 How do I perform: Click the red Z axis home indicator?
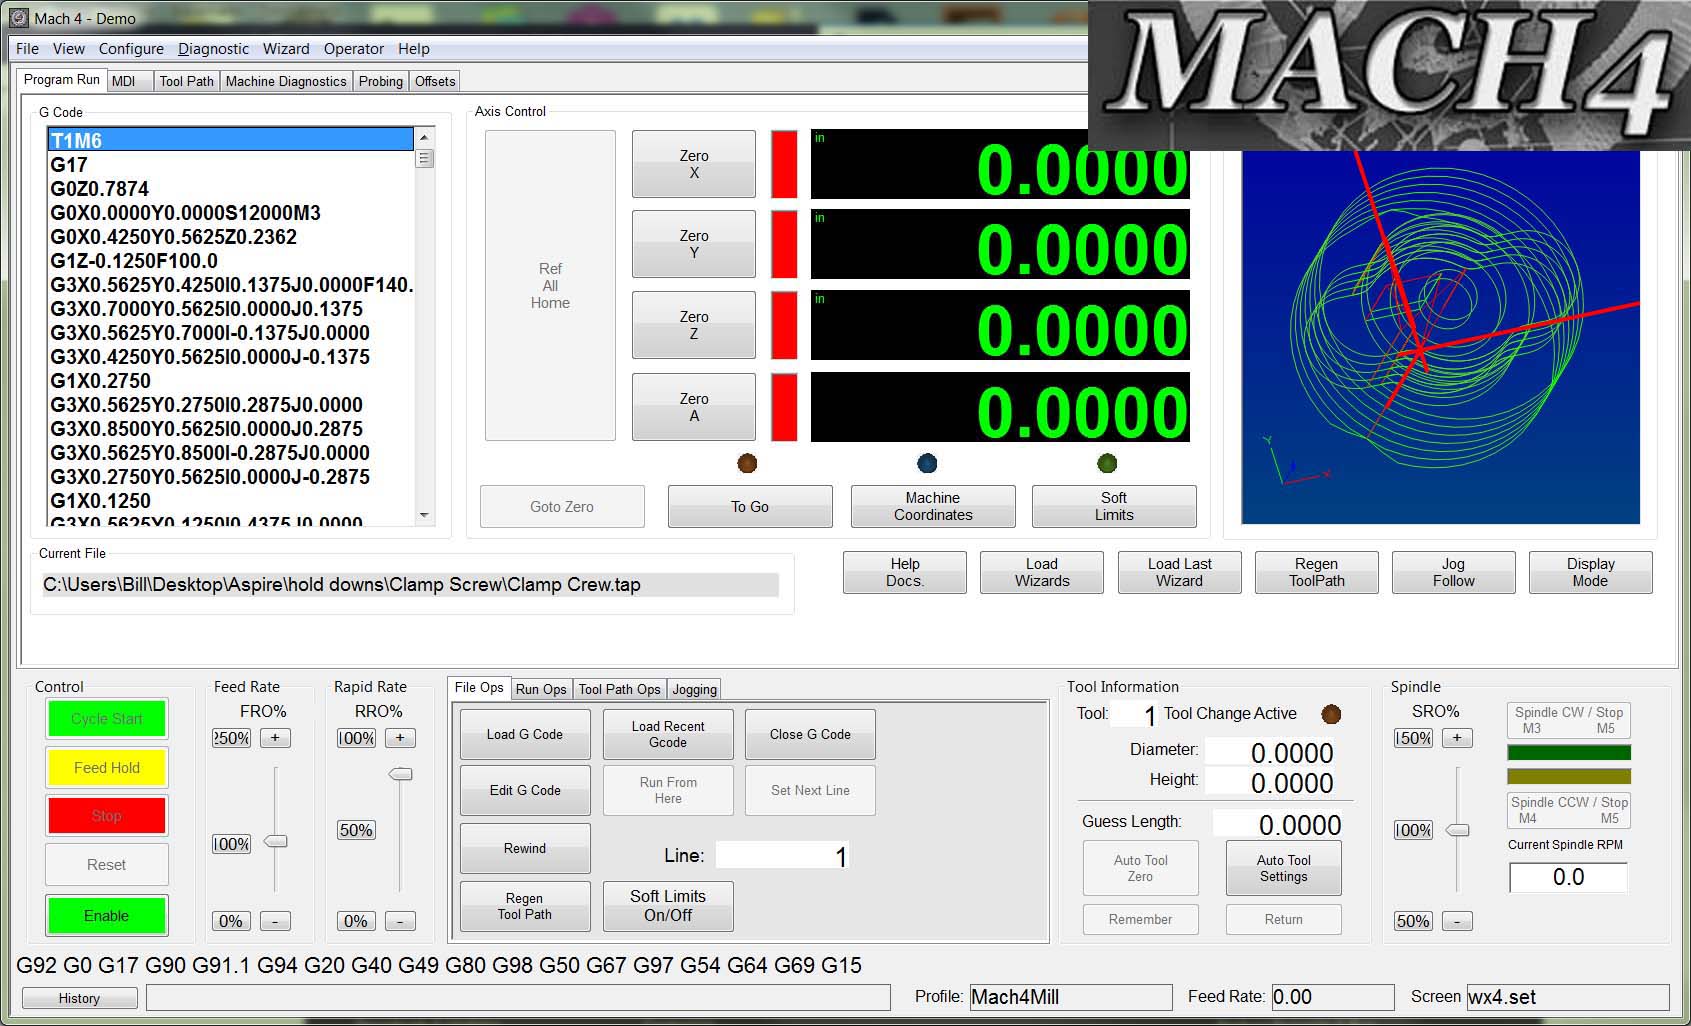[784, 325]
